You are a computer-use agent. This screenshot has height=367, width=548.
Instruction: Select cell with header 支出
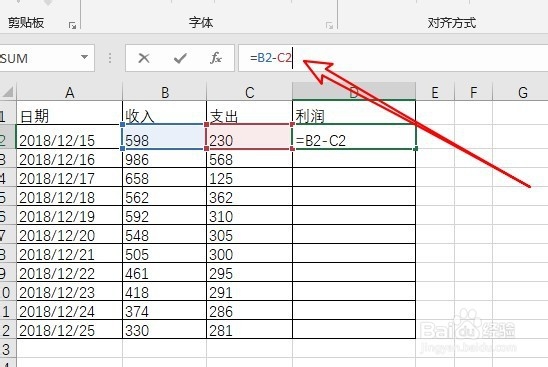pyautogui.click(x=249, y=113)
